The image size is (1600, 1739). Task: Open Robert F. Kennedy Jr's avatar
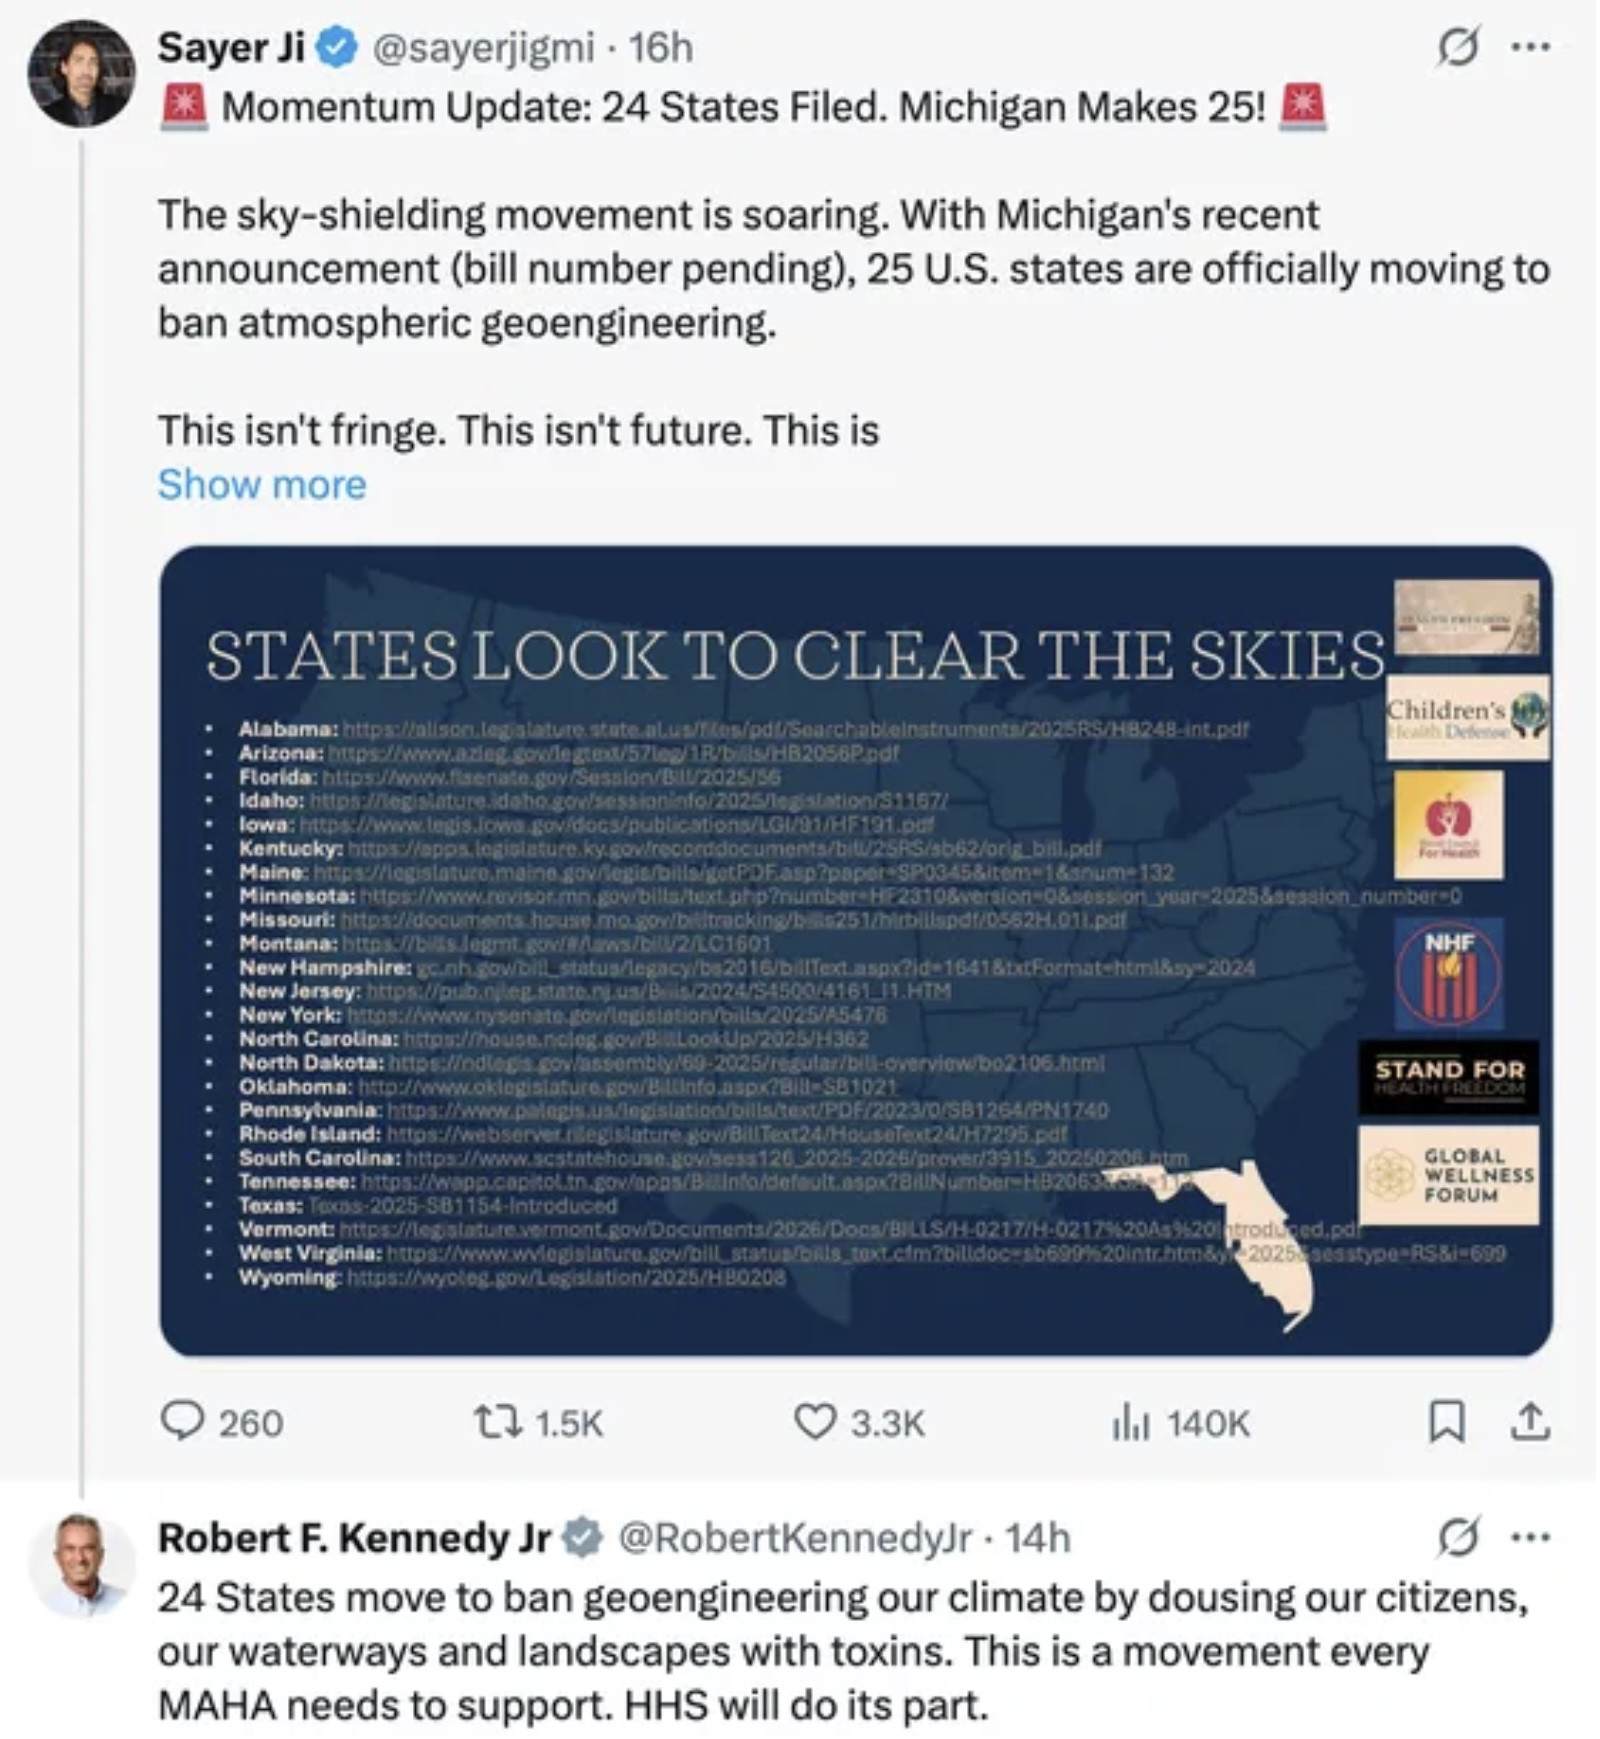tap(81, 1564)
